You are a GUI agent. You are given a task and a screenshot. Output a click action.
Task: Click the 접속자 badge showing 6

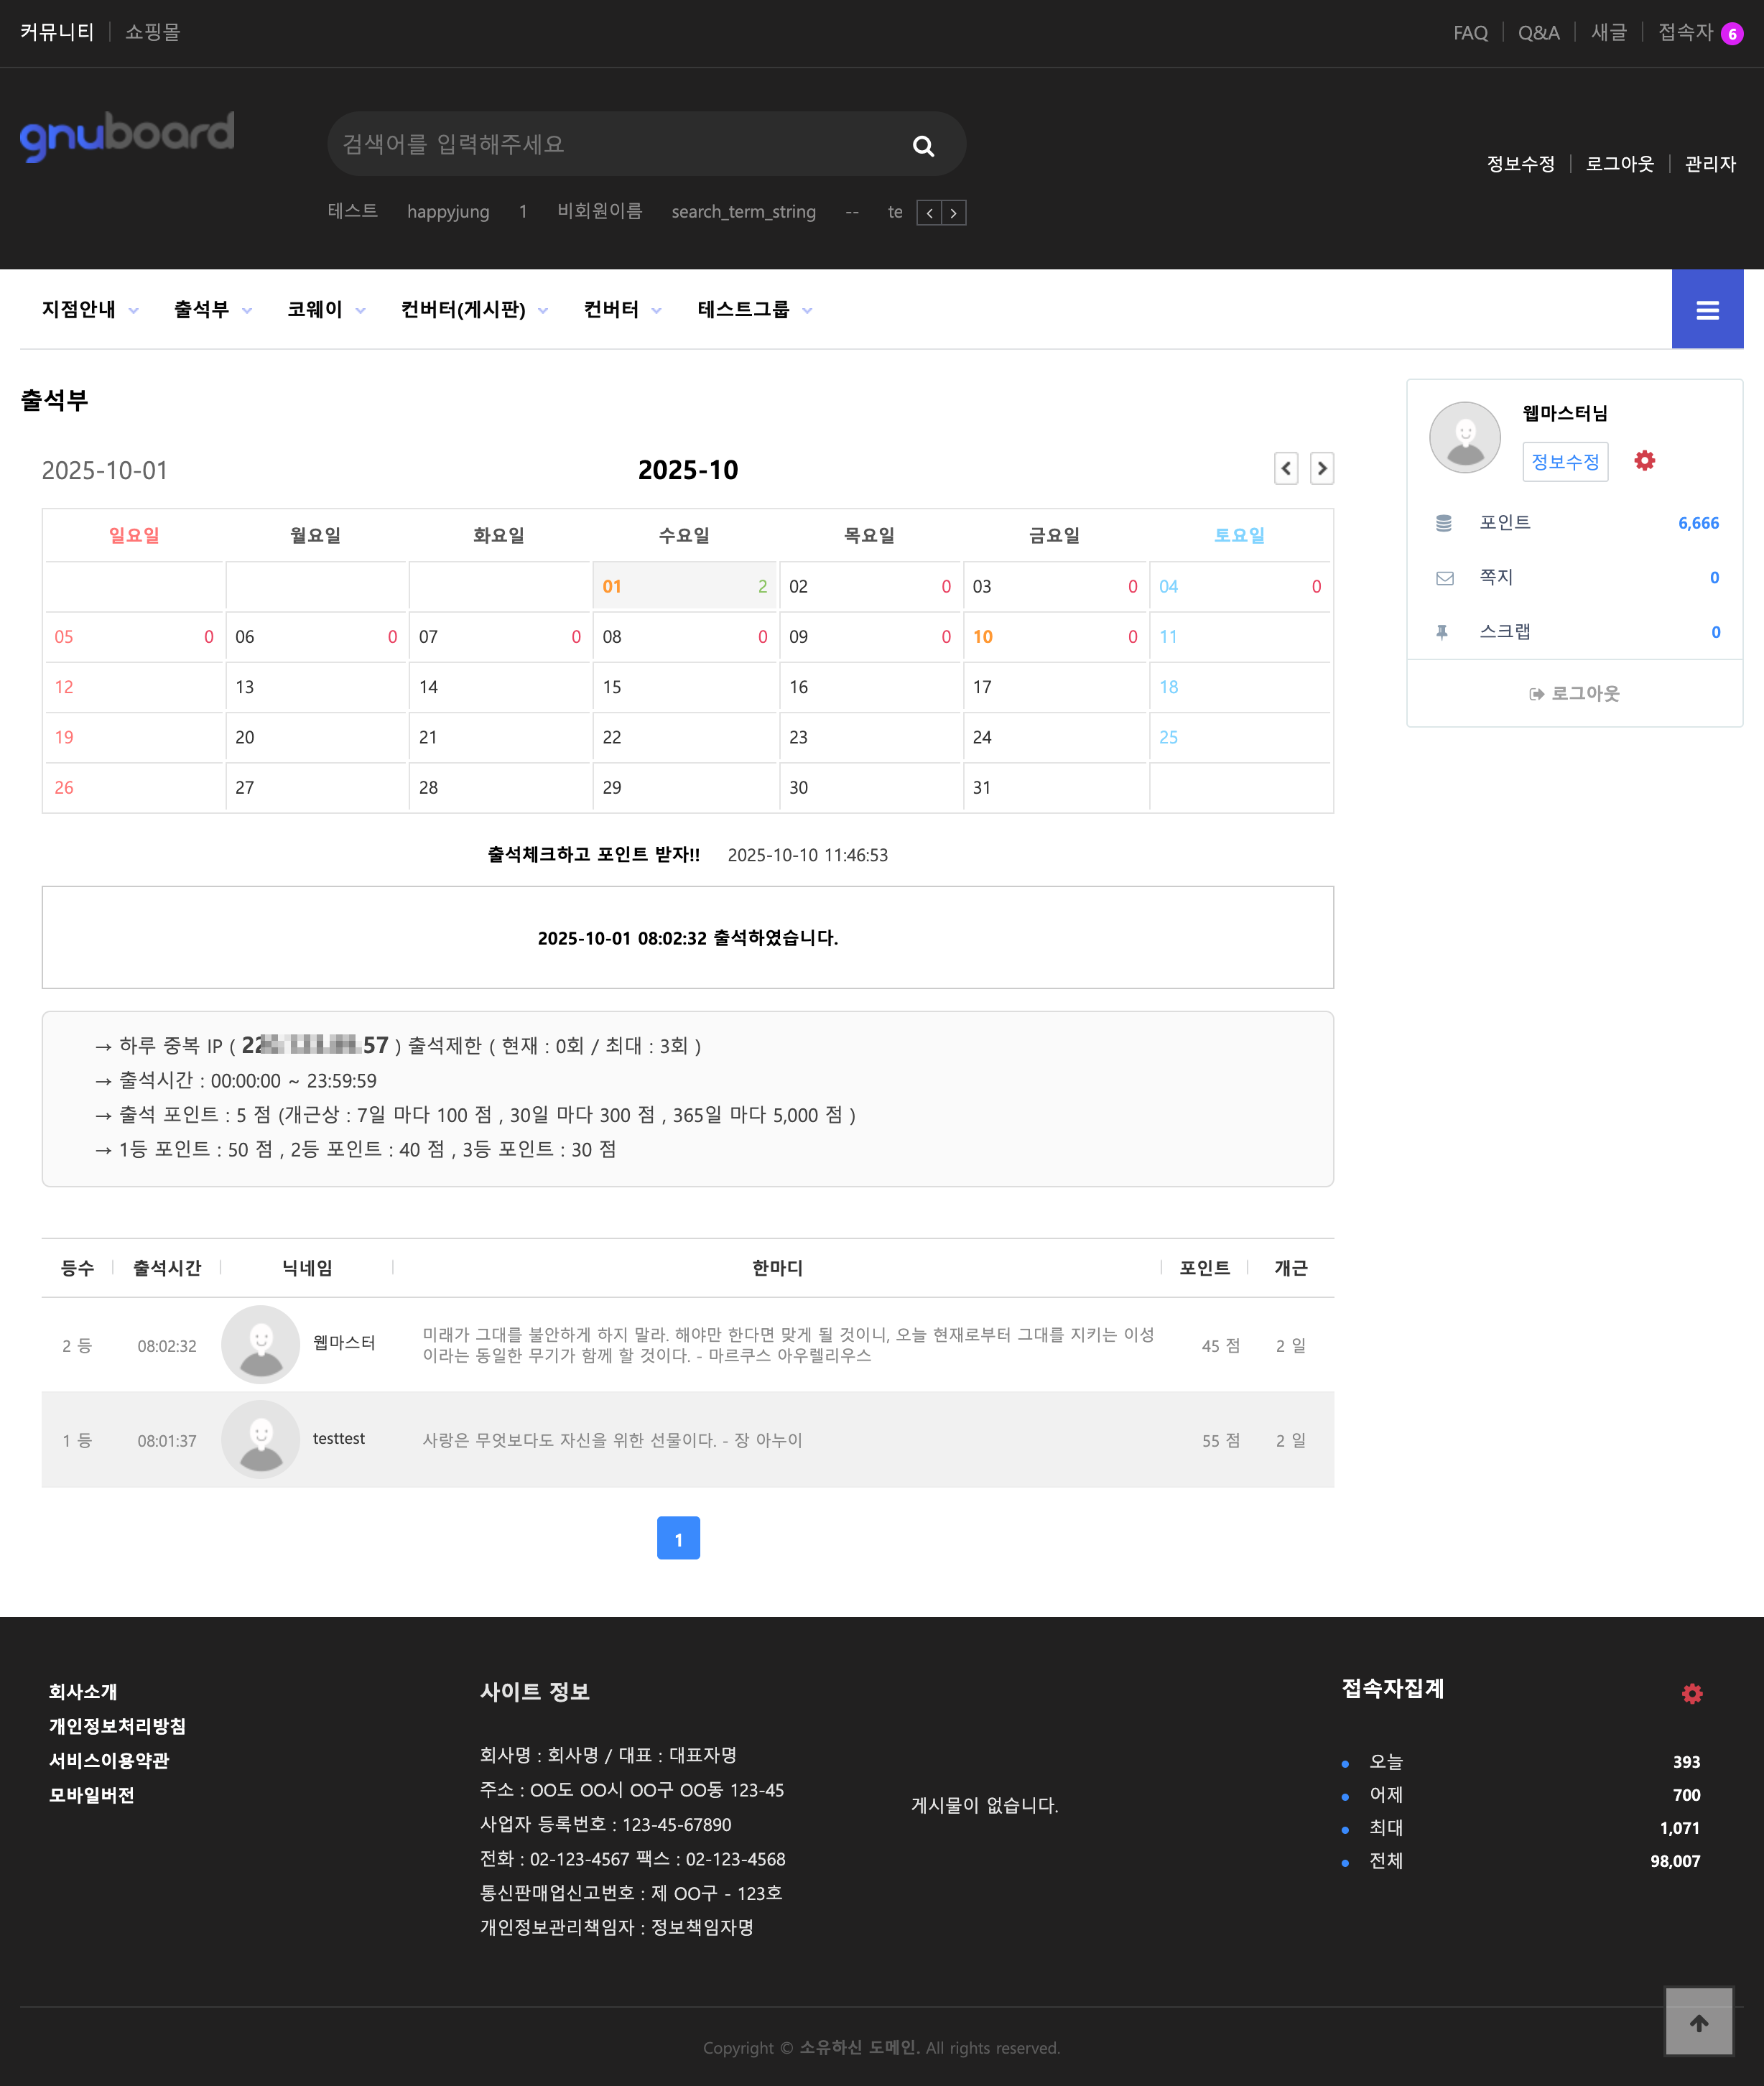coord(1732,32)
